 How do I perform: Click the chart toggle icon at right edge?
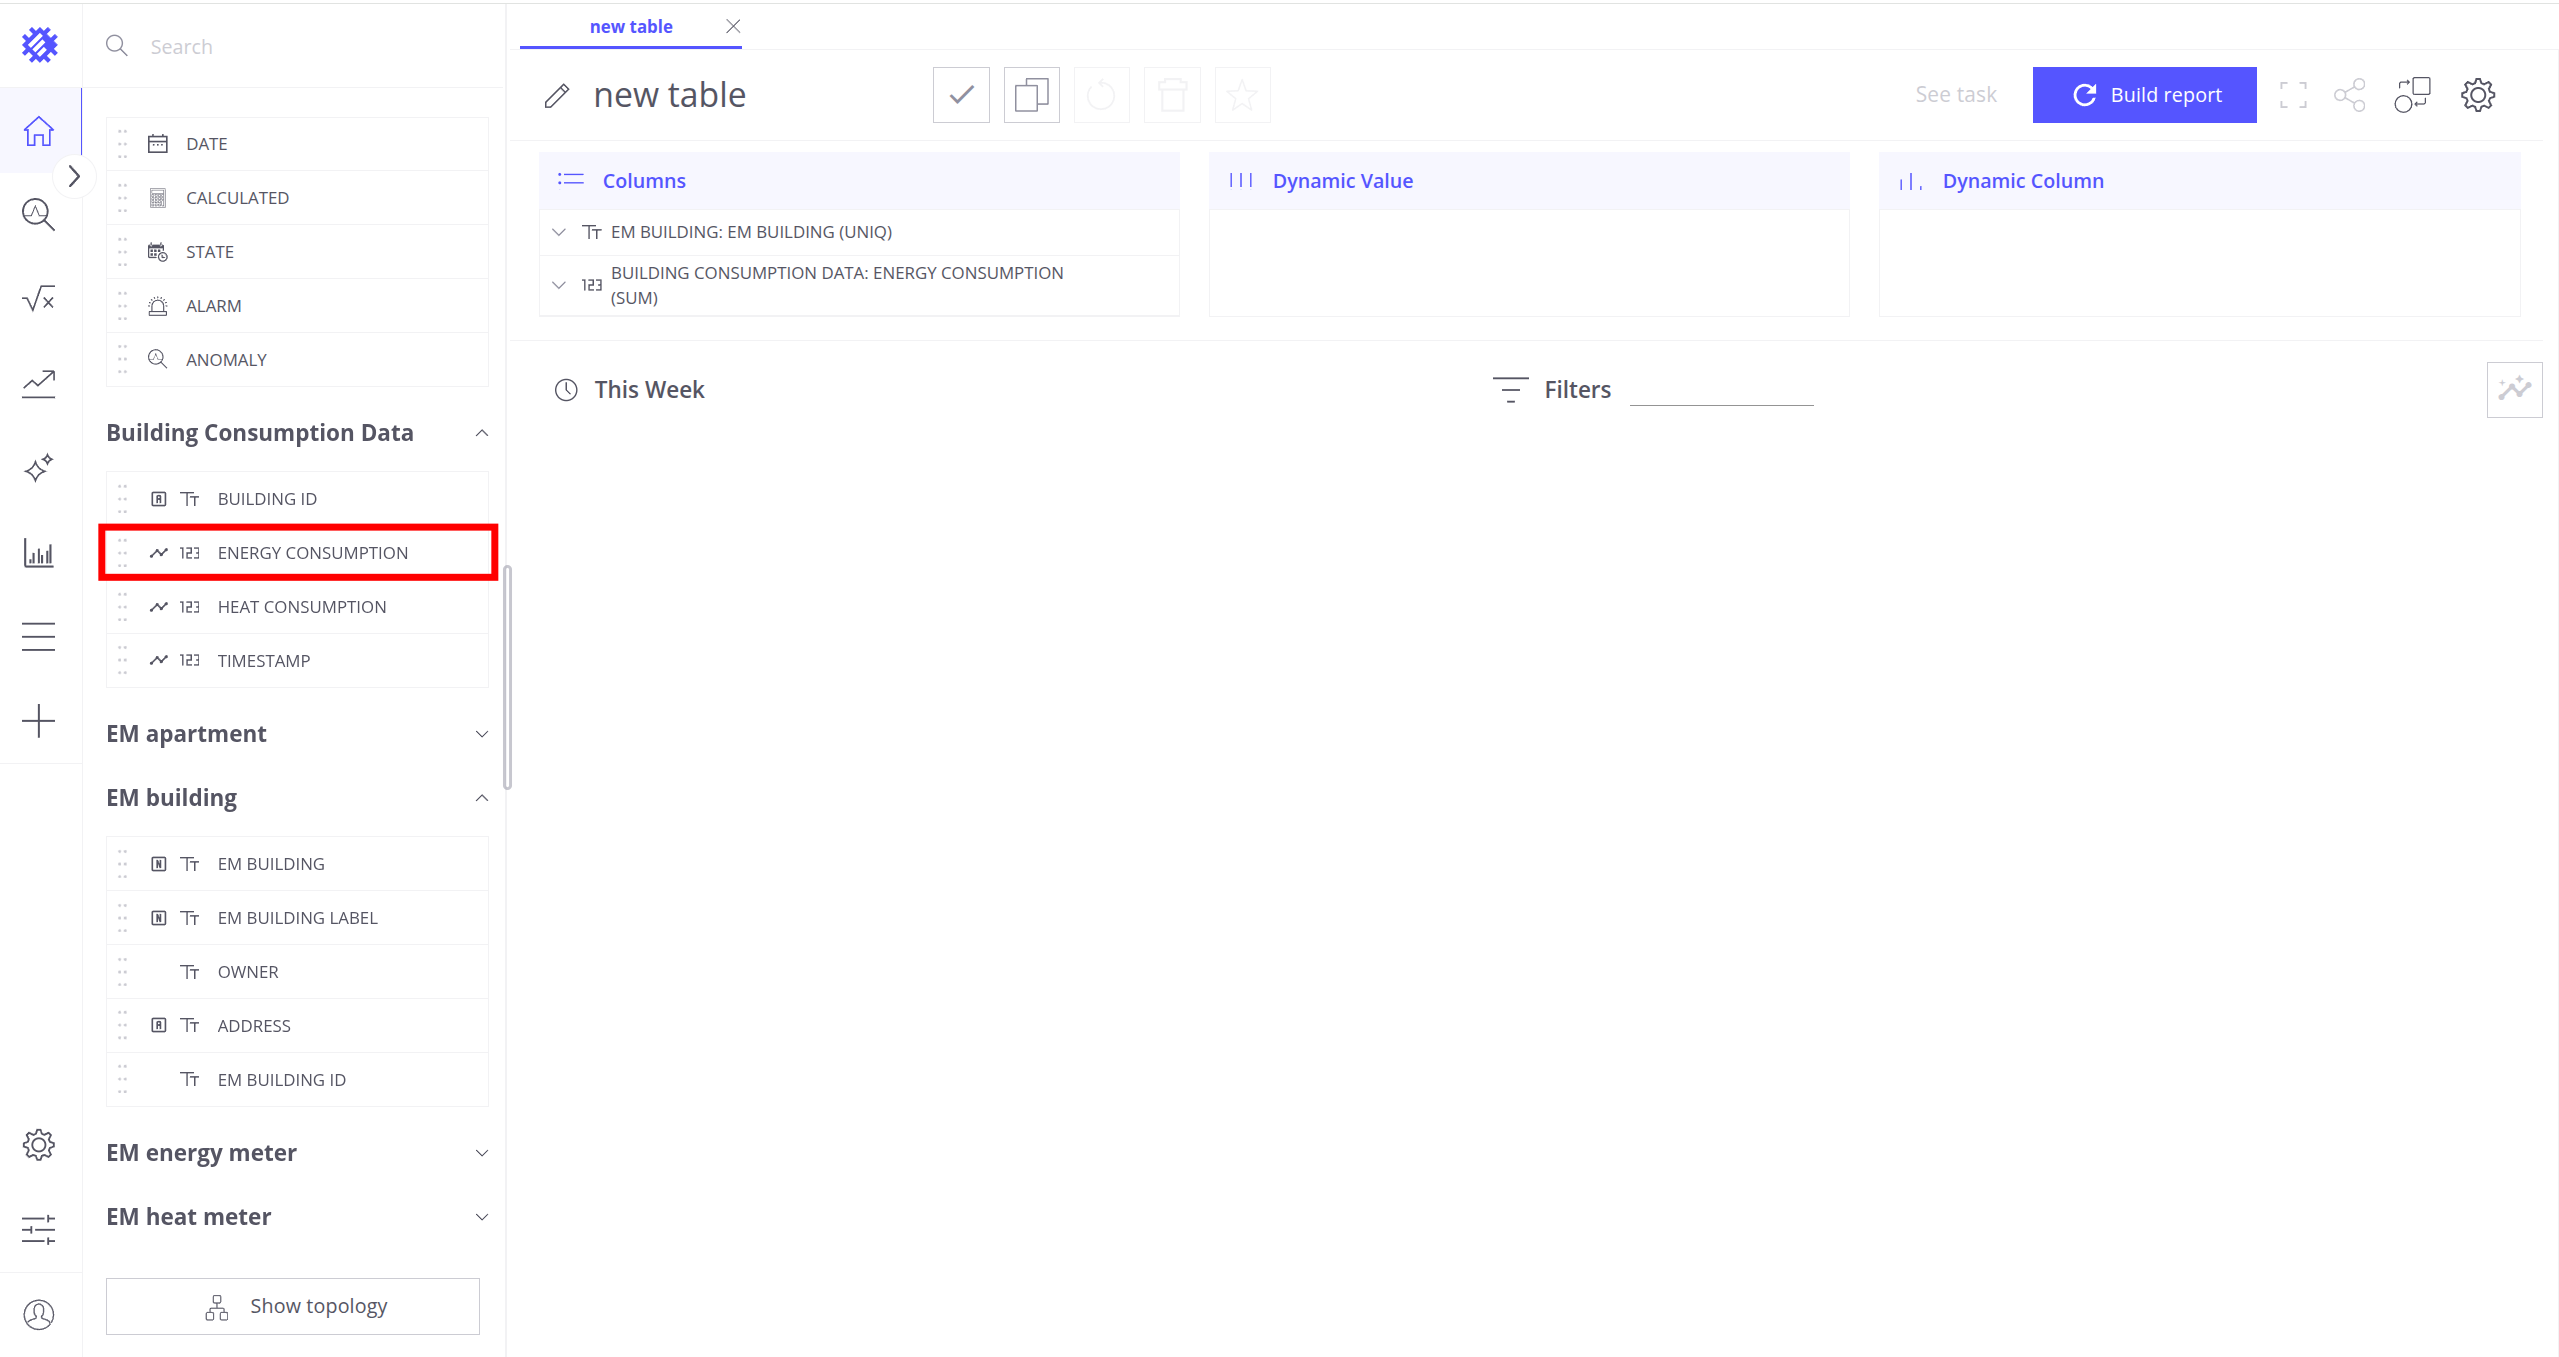2513,389
